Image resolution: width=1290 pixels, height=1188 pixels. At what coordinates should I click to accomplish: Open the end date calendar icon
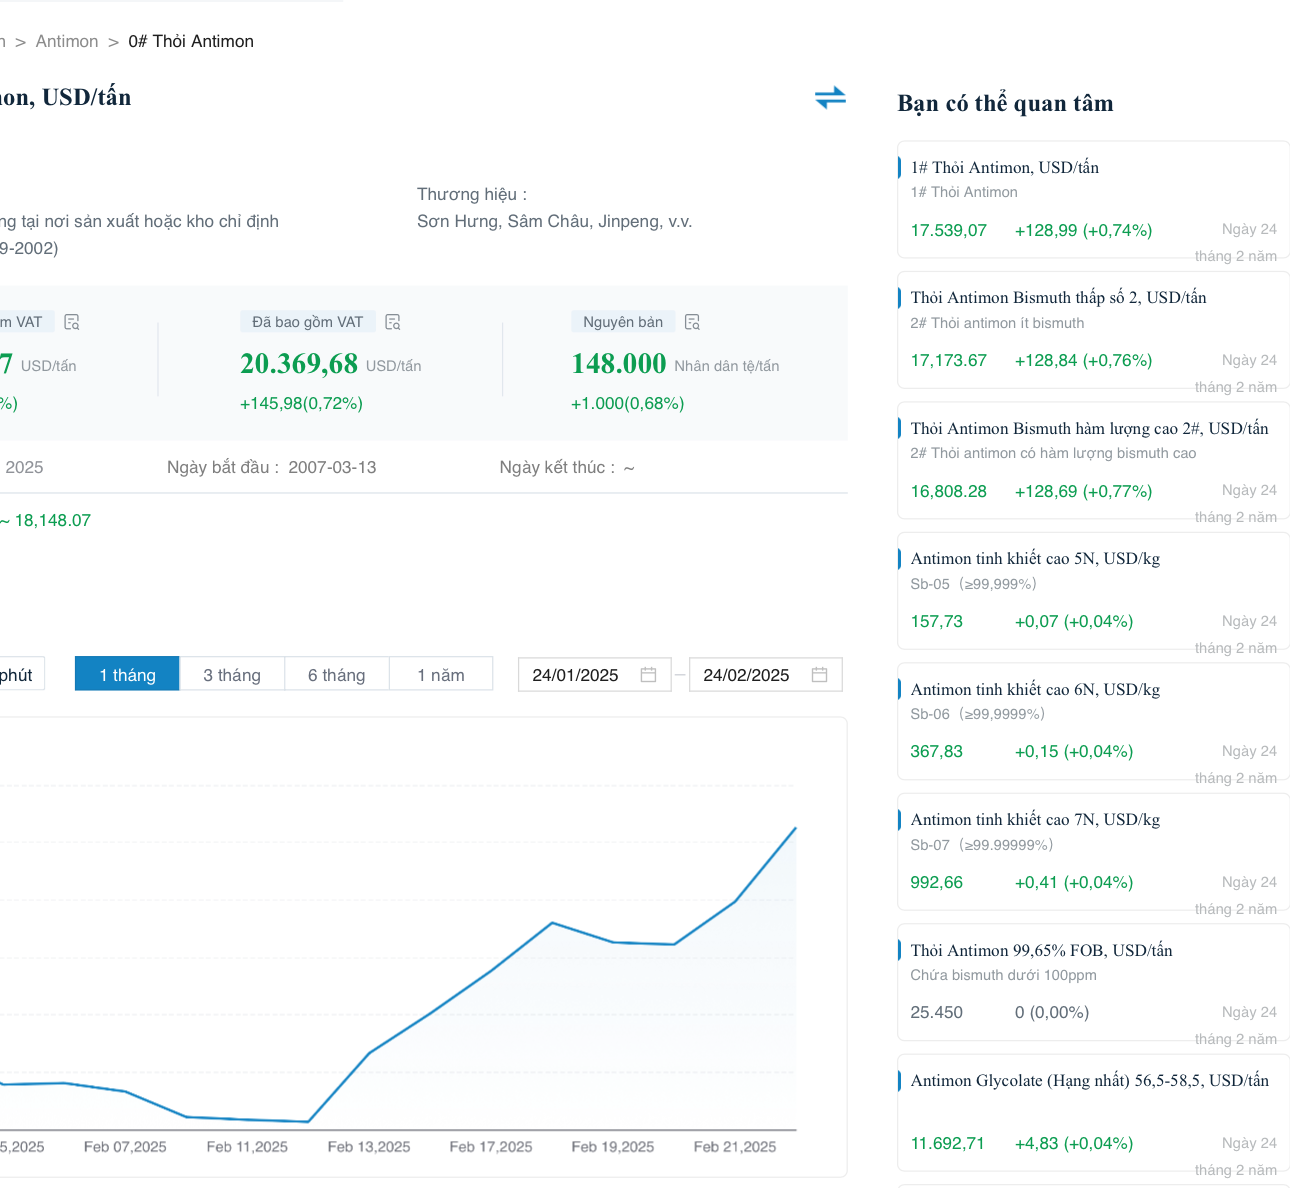pos(819,675)
